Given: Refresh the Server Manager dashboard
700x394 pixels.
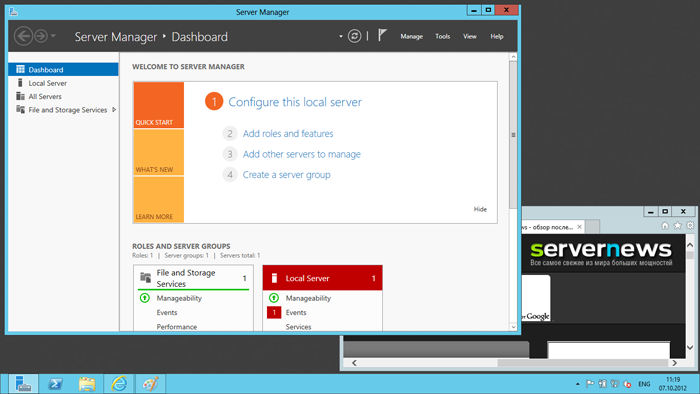Looking at the screenshot, I should 354,36.
